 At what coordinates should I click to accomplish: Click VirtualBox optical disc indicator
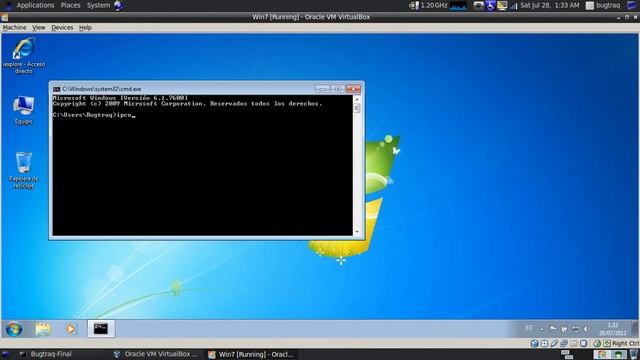point(544,343)
